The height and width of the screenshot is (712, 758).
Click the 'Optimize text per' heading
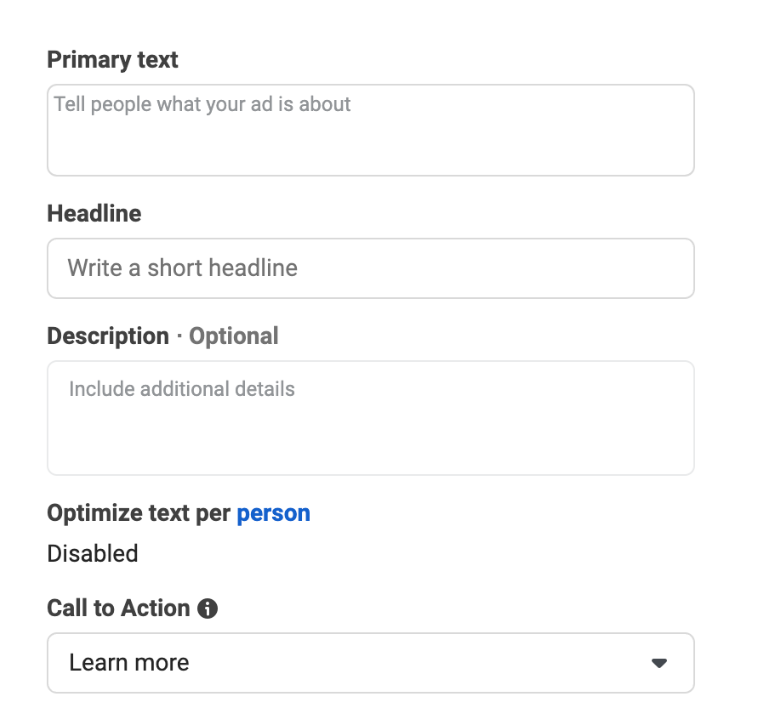pos(139,514)
